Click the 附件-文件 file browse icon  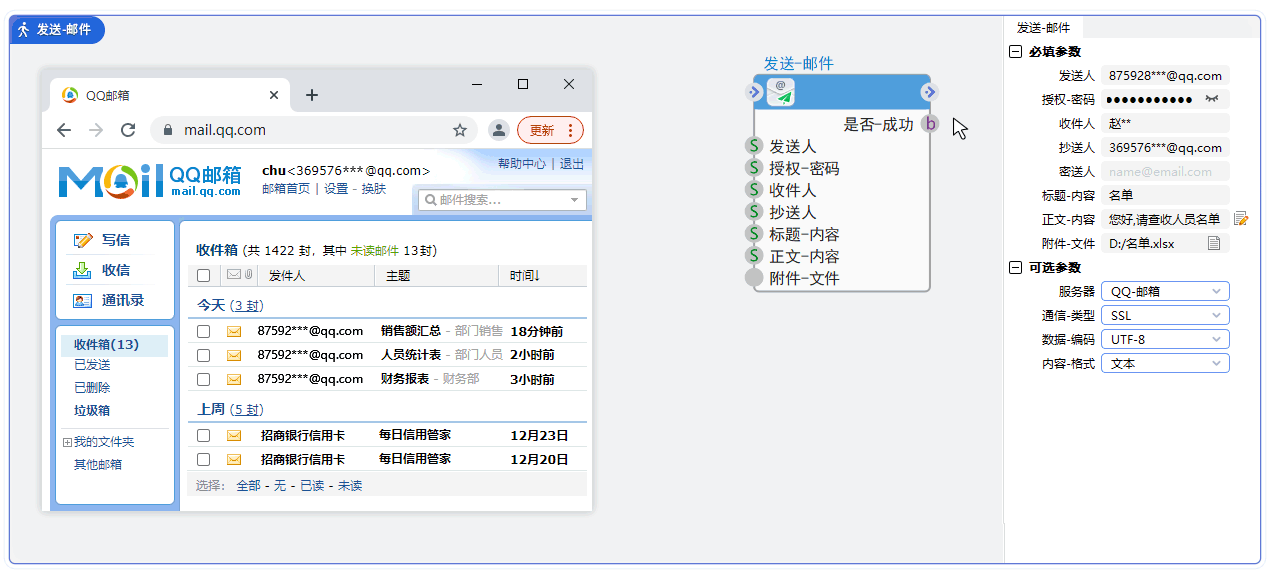(1214, 243)
